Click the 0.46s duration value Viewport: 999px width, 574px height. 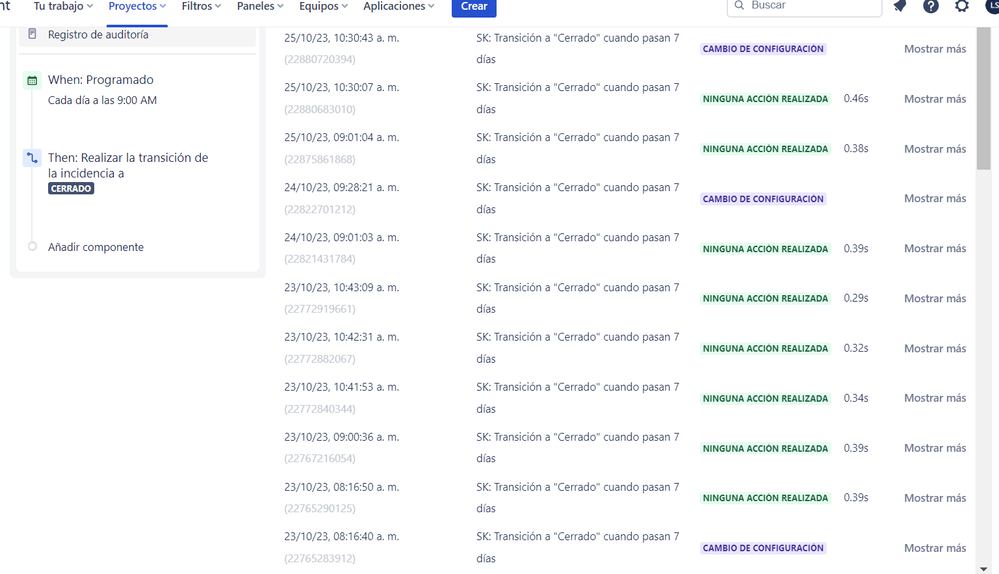[x=856, y=99]
